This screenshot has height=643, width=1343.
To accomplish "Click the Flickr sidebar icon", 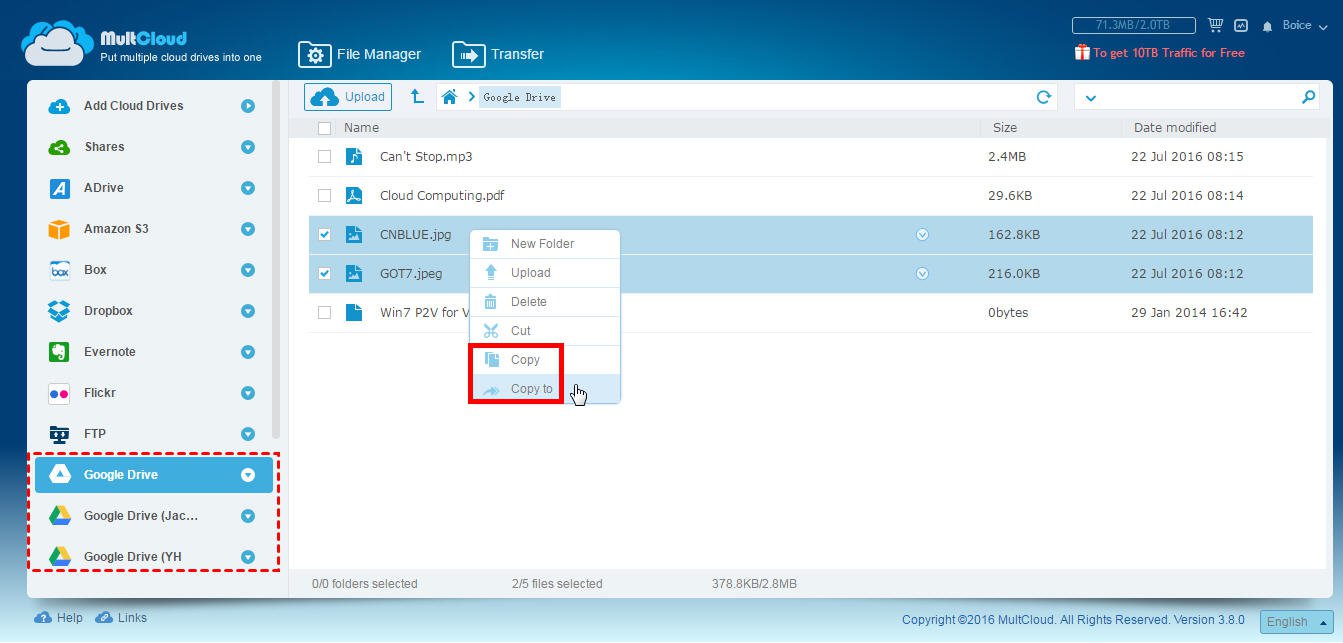I will 59,393.
